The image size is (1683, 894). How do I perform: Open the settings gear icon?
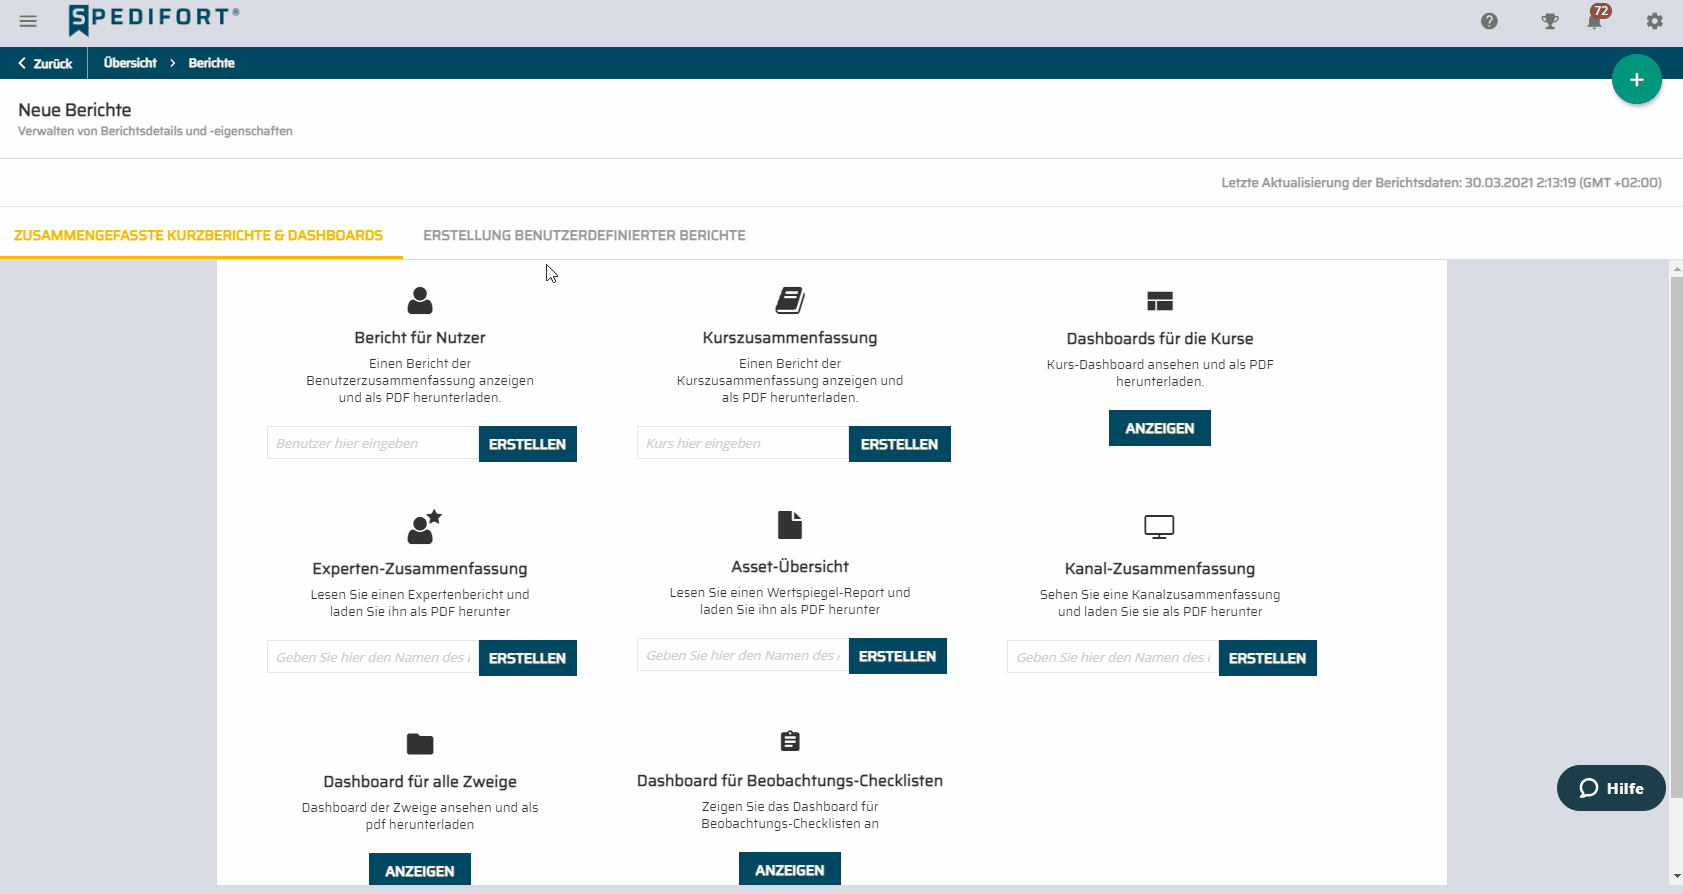(1654, 21)
